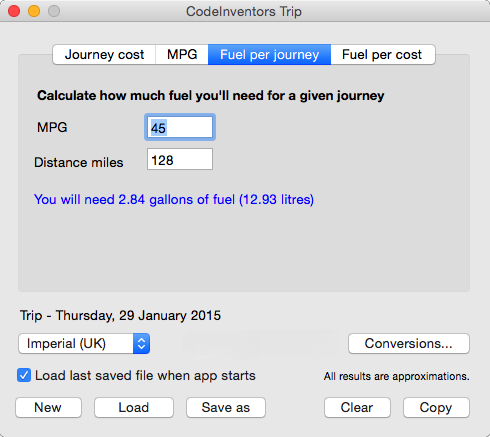Click the Distance miles input field
Viewport: 490px width, 437px height.
point(180,159)
